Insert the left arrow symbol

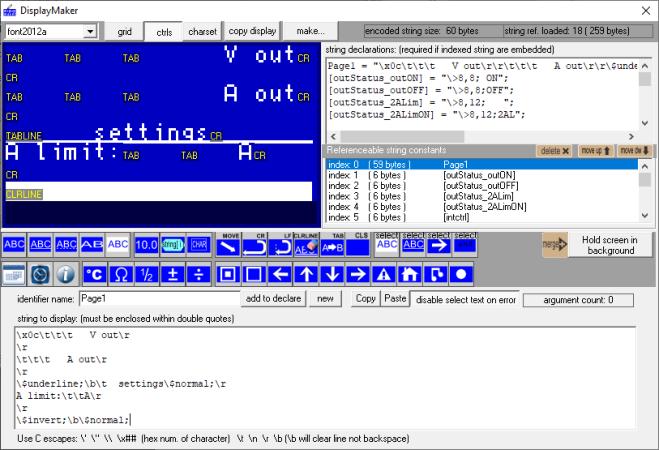[280, 274]
